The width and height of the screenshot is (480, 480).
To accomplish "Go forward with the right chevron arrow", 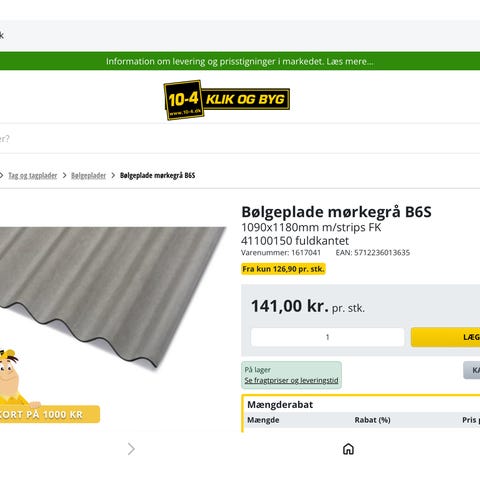I will click(x=131, y=449).
